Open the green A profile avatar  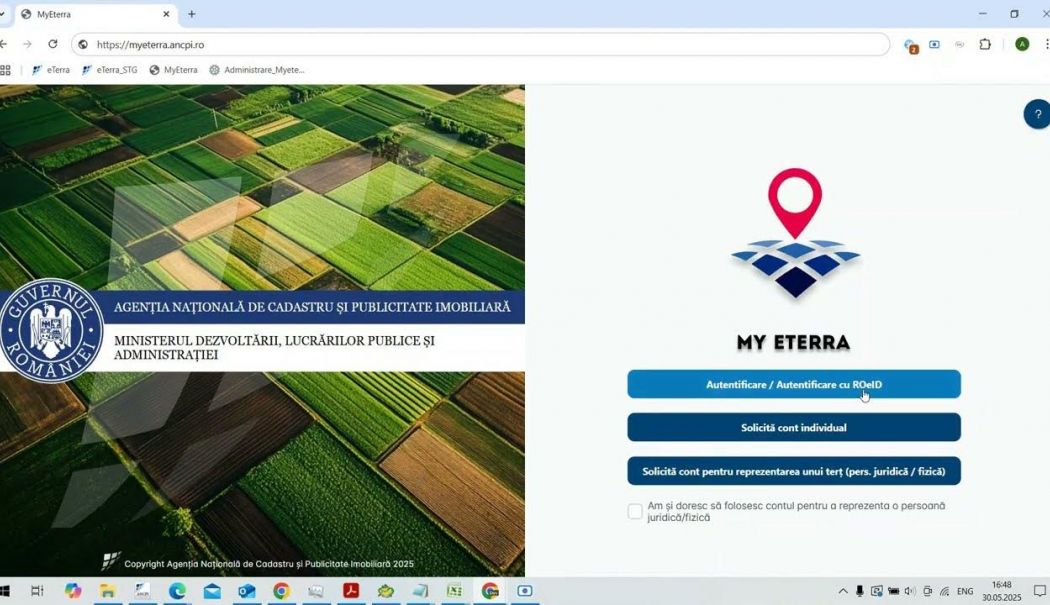pyautogui.click(x=1022, y=44)
